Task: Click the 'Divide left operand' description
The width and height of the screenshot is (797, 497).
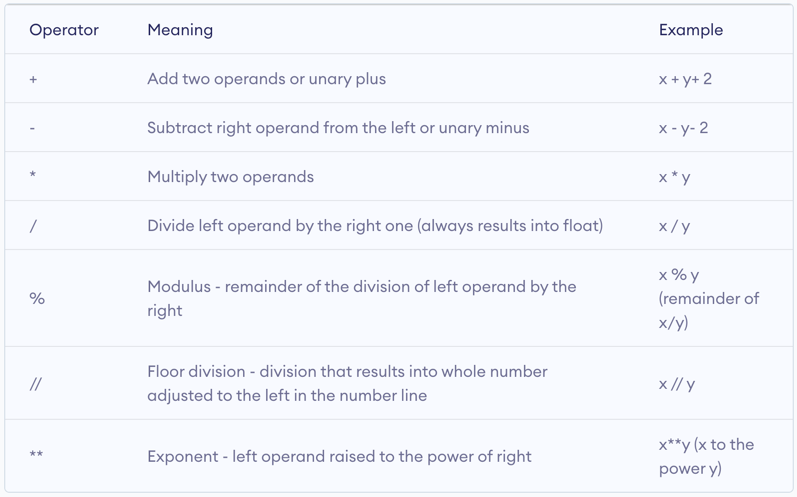Action: [x=375, y=226]
